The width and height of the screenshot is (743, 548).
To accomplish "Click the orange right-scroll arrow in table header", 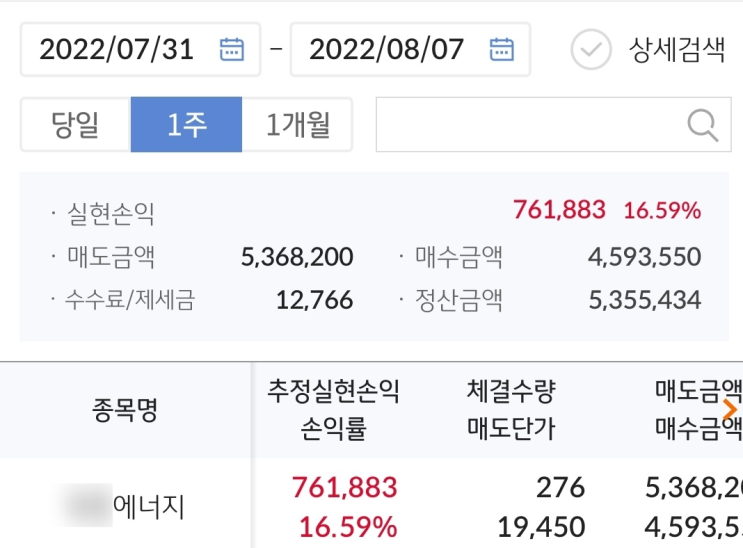I will (x=731, y=409).
